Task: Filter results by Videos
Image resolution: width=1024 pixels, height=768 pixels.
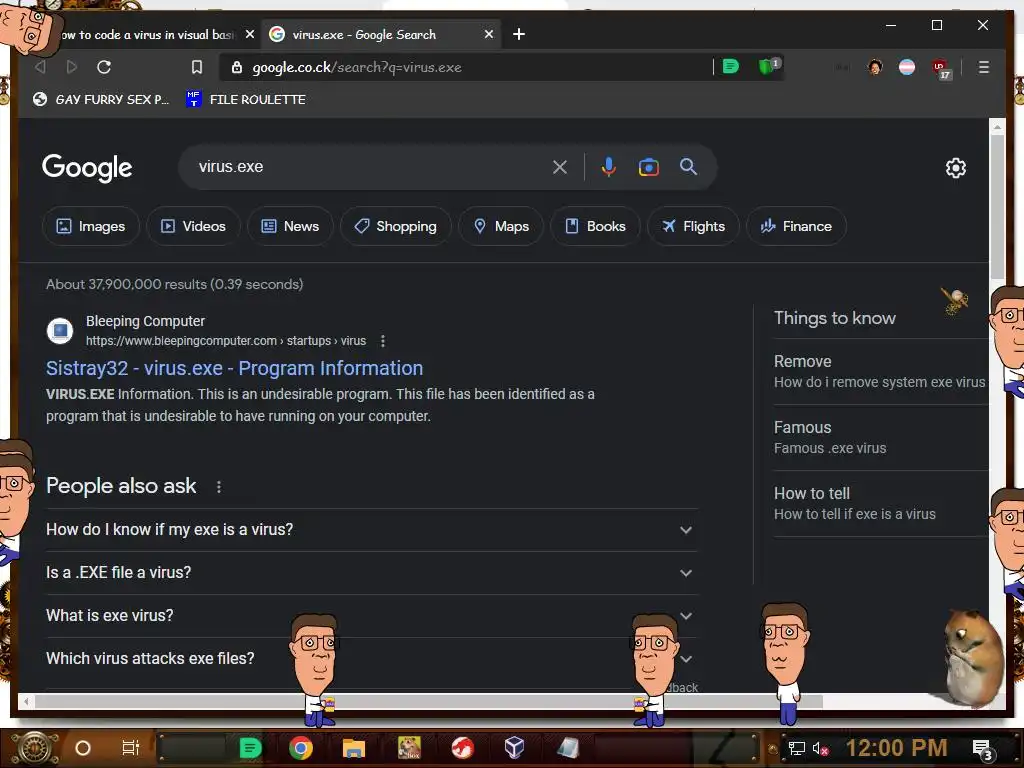Action: point(193,226)
